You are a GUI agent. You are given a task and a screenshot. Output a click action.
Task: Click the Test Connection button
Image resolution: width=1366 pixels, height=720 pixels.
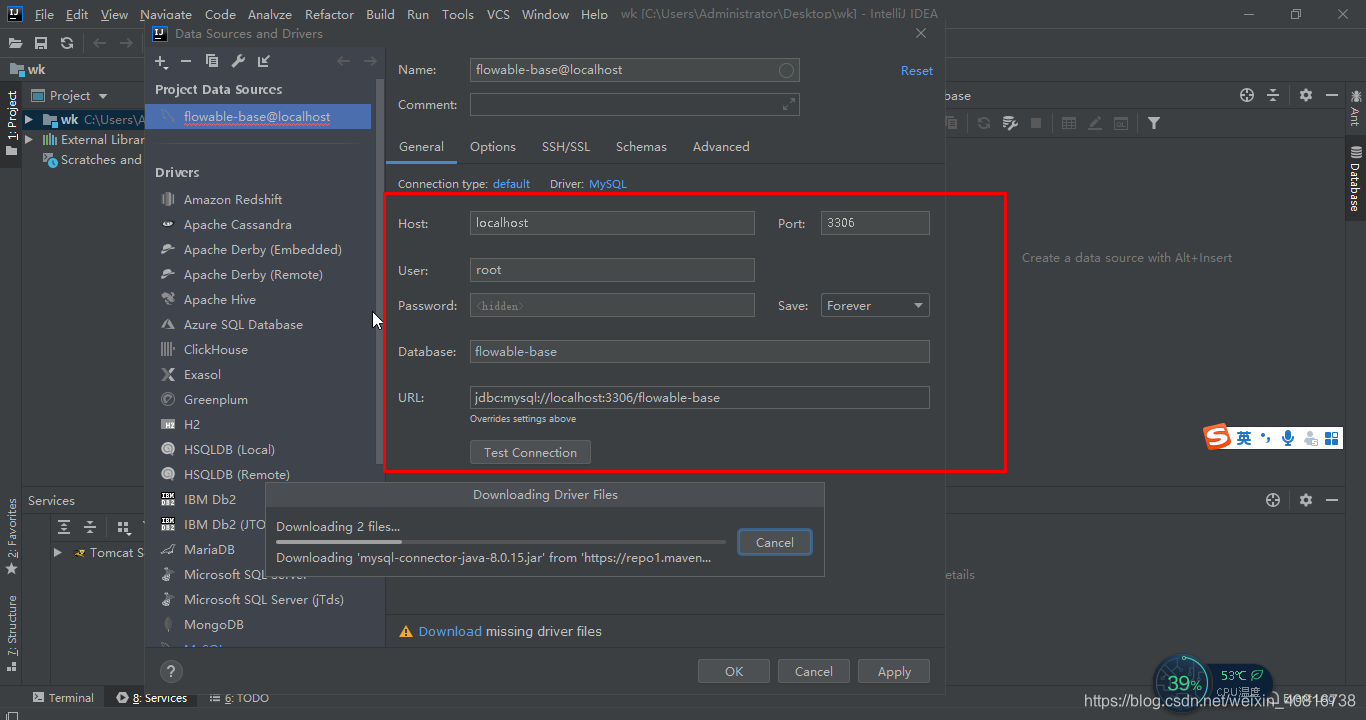tap(530, 452)
